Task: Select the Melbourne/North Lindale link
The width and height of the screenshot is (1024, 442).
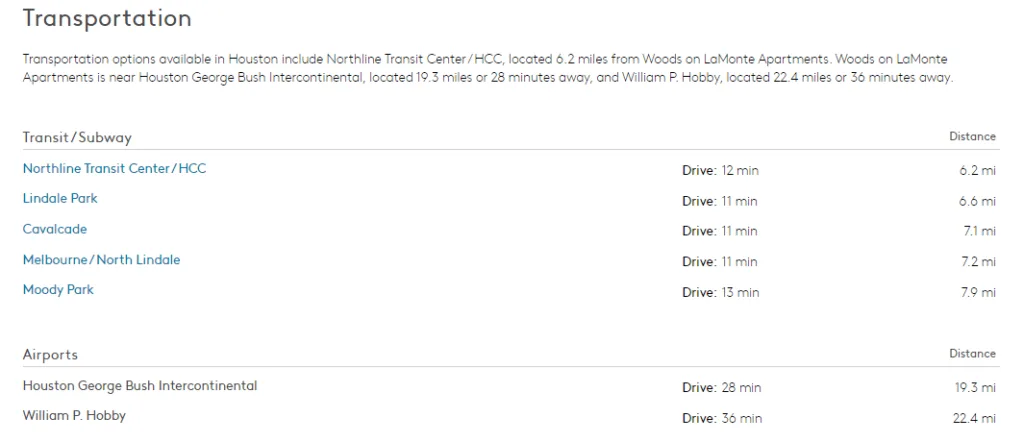Action: click(101, 260)
